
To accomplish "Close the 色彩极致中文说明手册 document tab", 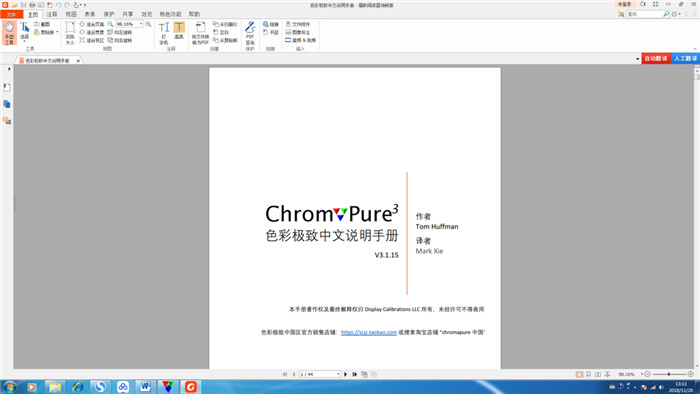I will tap(78, 61).
